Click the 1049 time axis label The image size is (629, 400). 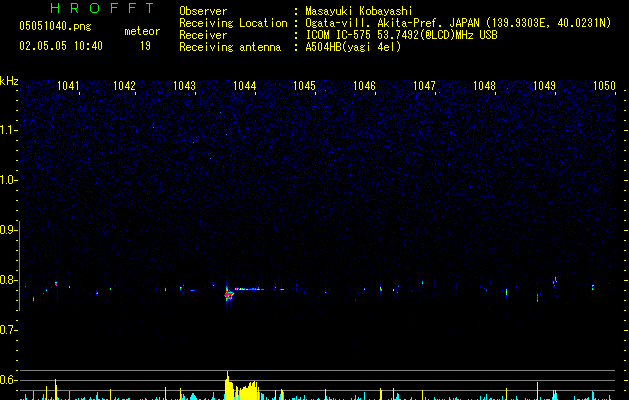pos(544,86)
